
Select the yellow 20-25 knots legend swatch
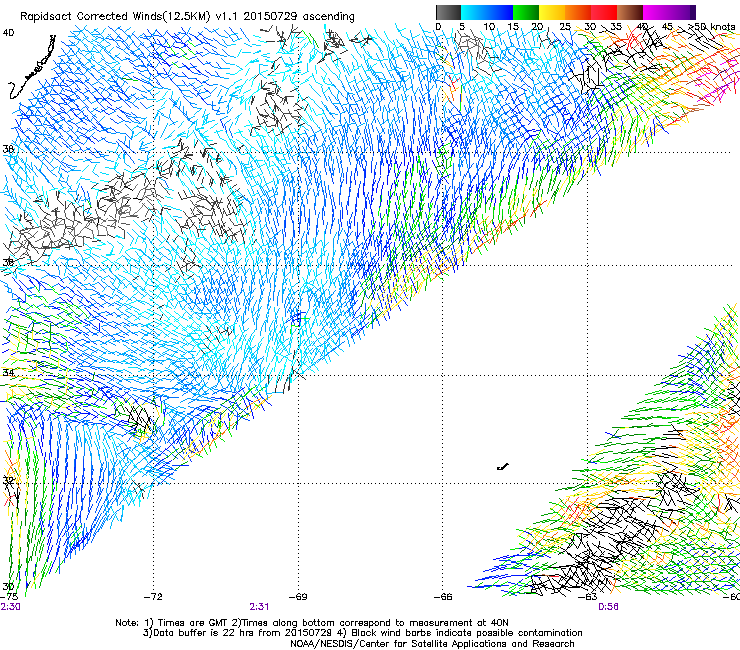coord(552,12)
